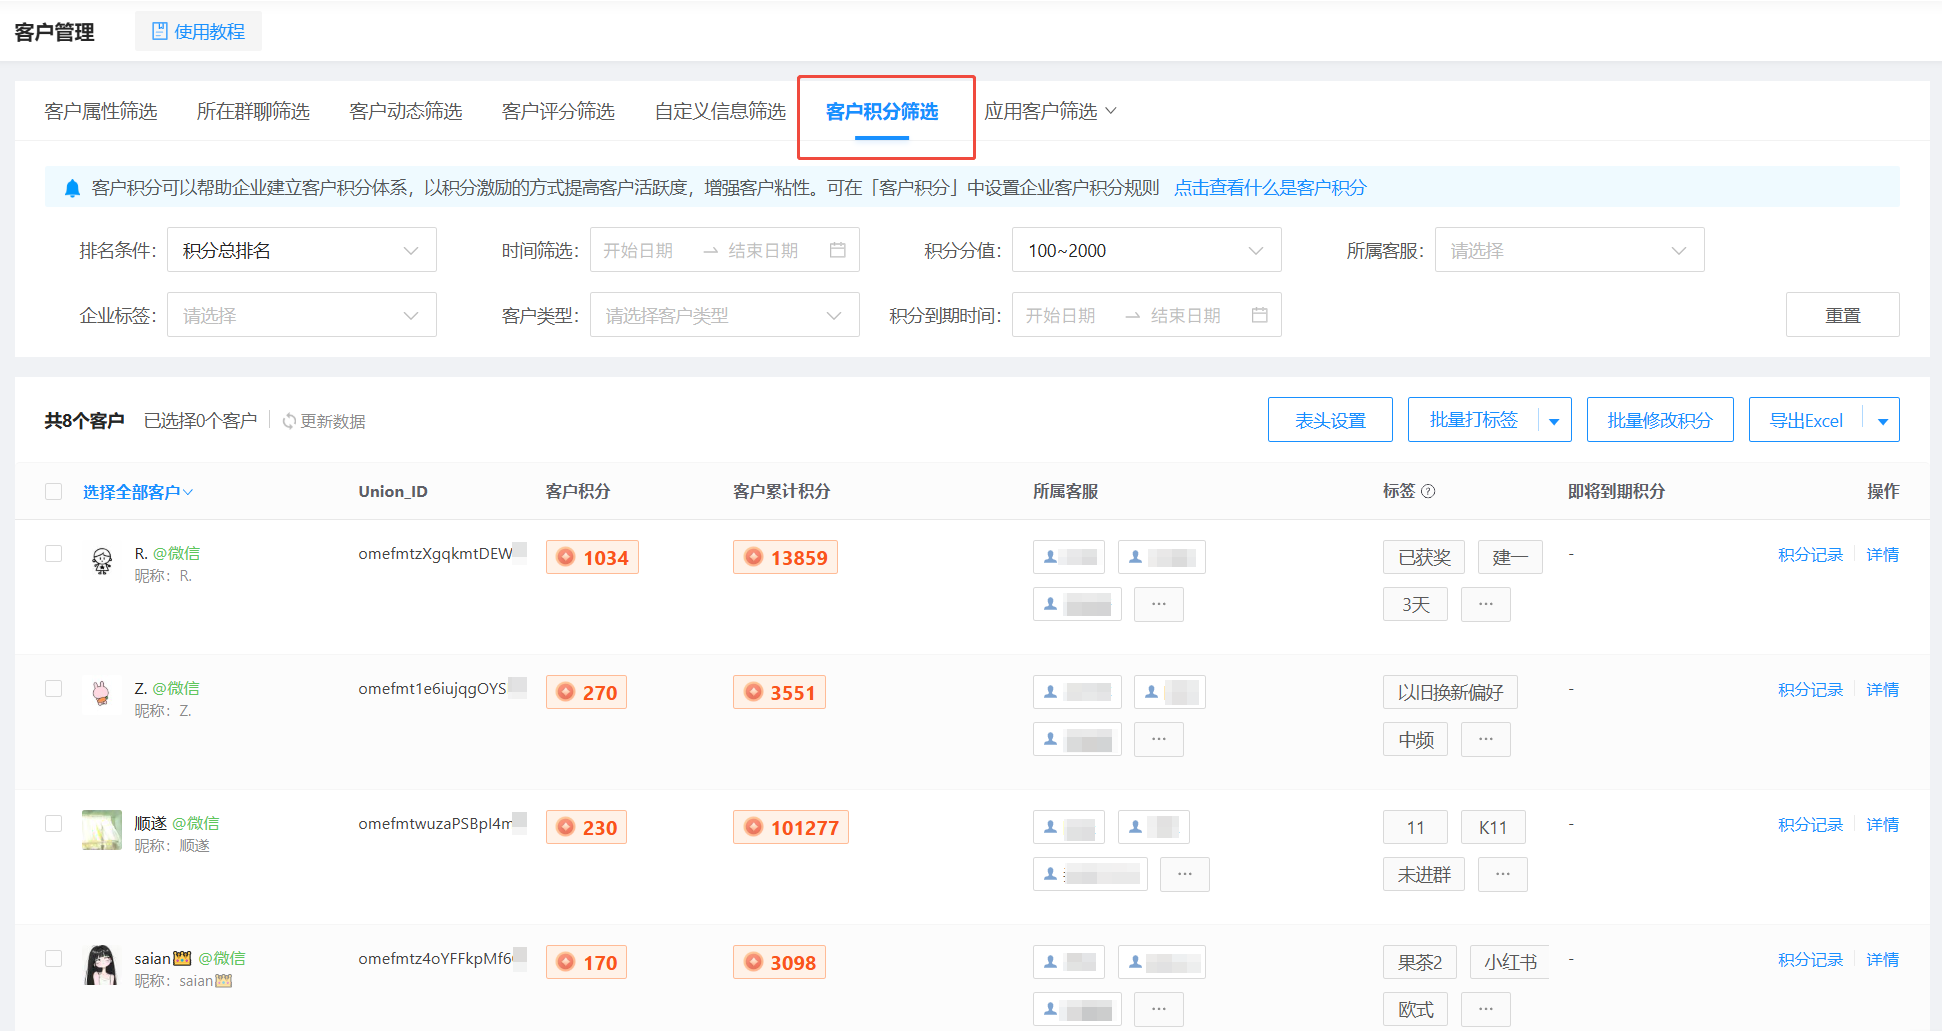Screen dimensions: 1942x1031
Task: Click avatar thumbnail of customer saian
Action: tap(102, 965)
